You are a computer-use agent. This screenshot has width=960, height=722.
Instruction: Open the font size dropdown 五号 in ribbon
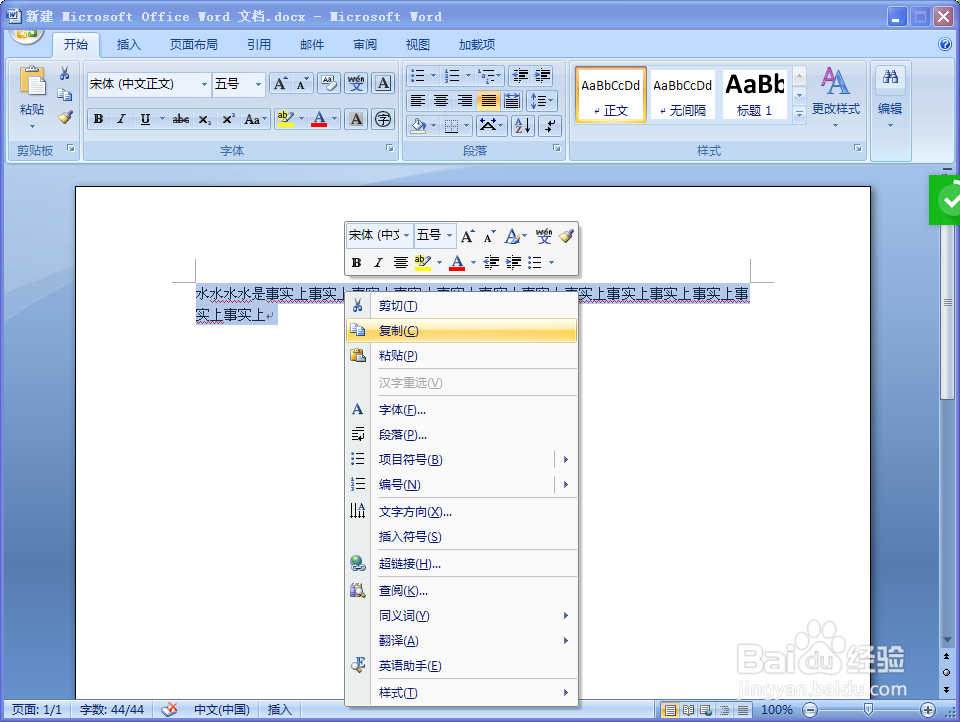point(258,84)
